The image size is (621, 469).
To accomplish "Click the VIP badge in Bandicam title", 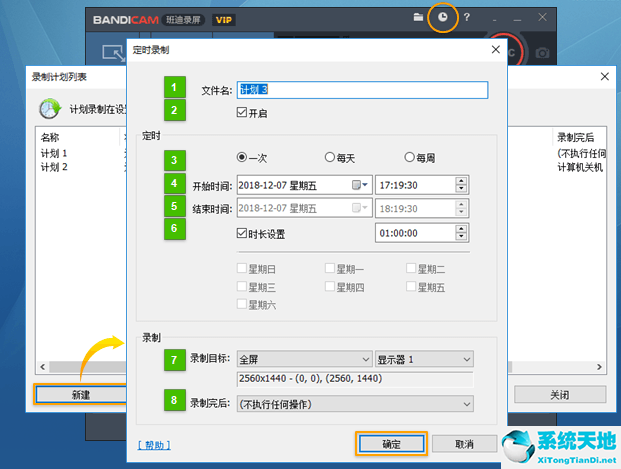I will 224,20.
